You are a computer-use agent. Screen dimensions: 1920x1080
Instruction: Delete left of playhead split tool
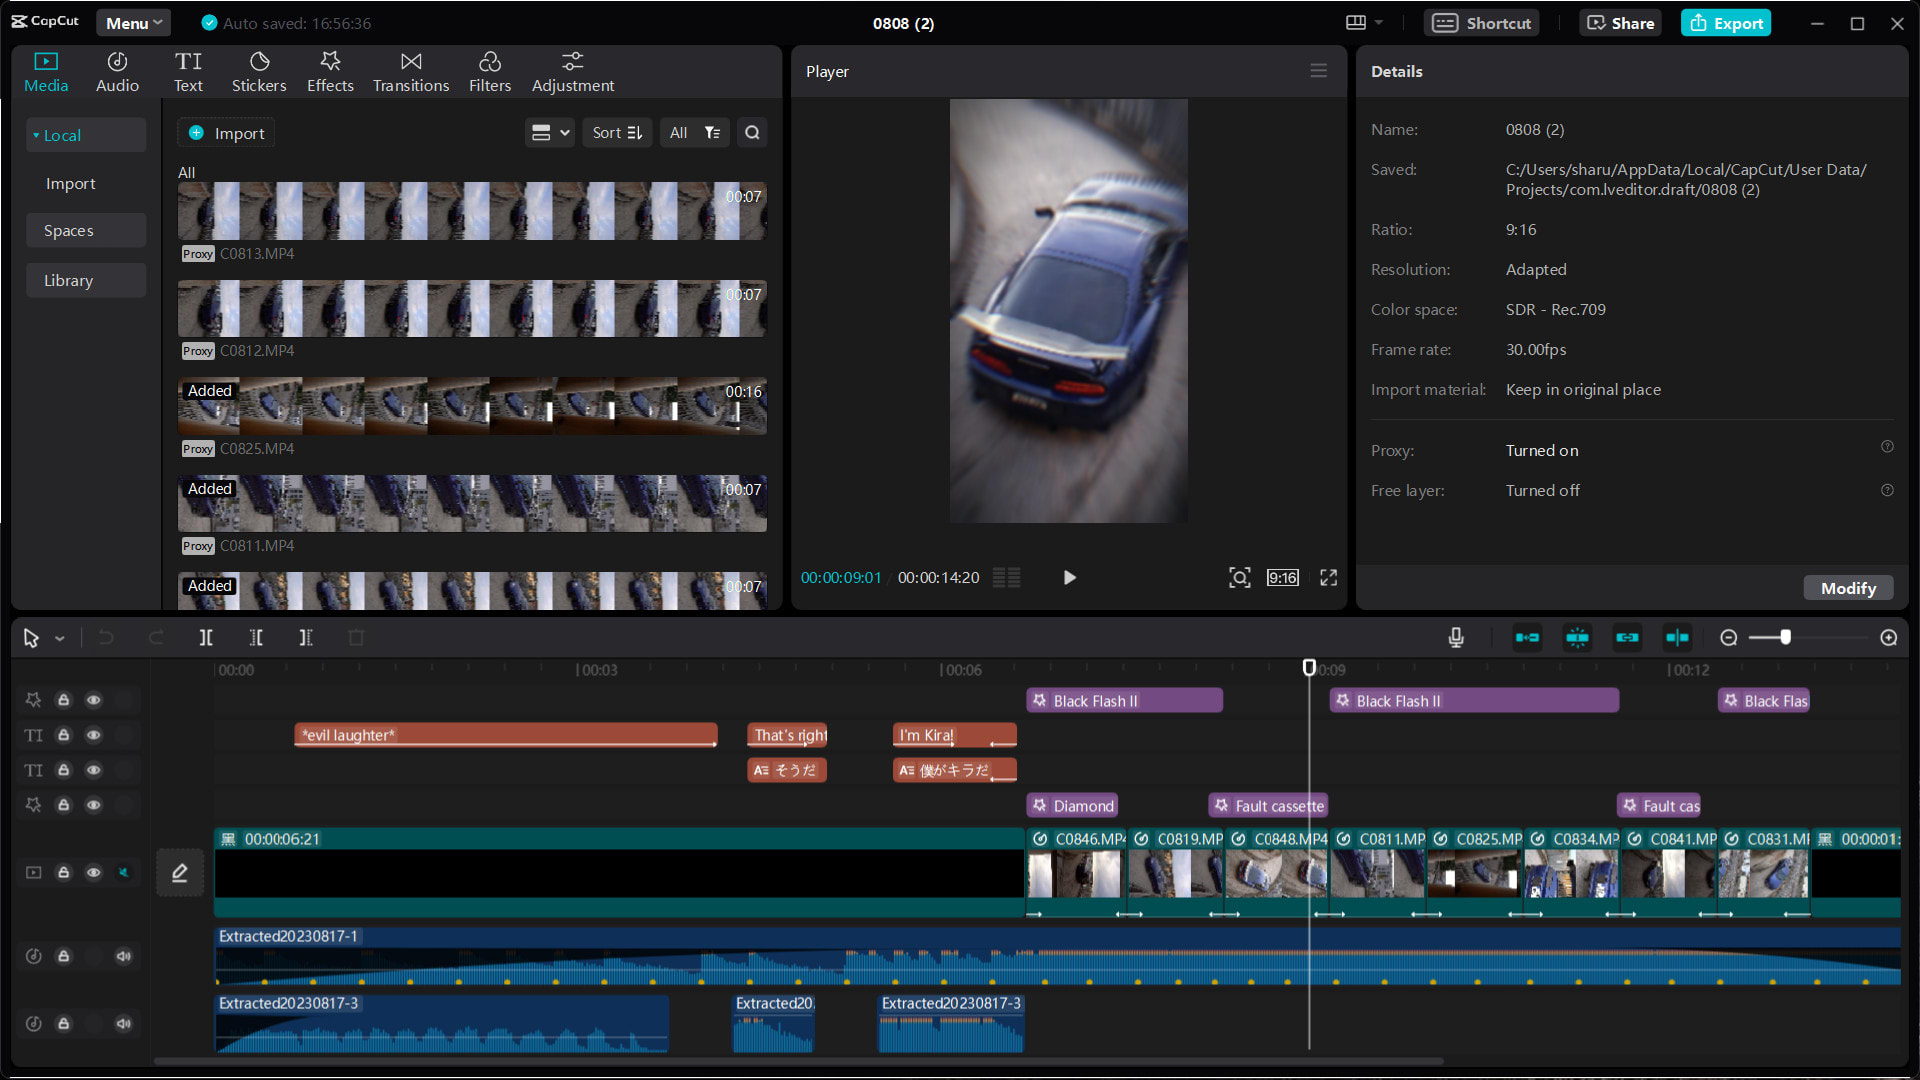[256, 638]
